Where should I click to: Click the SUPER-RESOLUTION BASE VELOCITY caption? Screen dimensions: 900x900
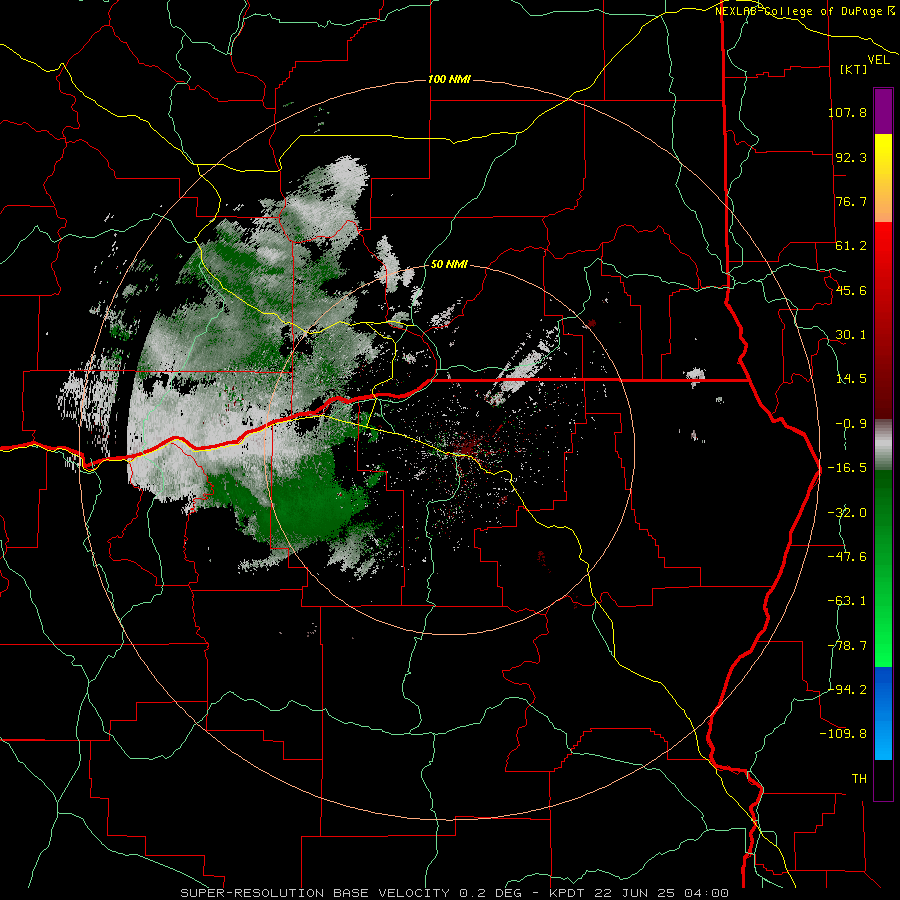point(455,893)
